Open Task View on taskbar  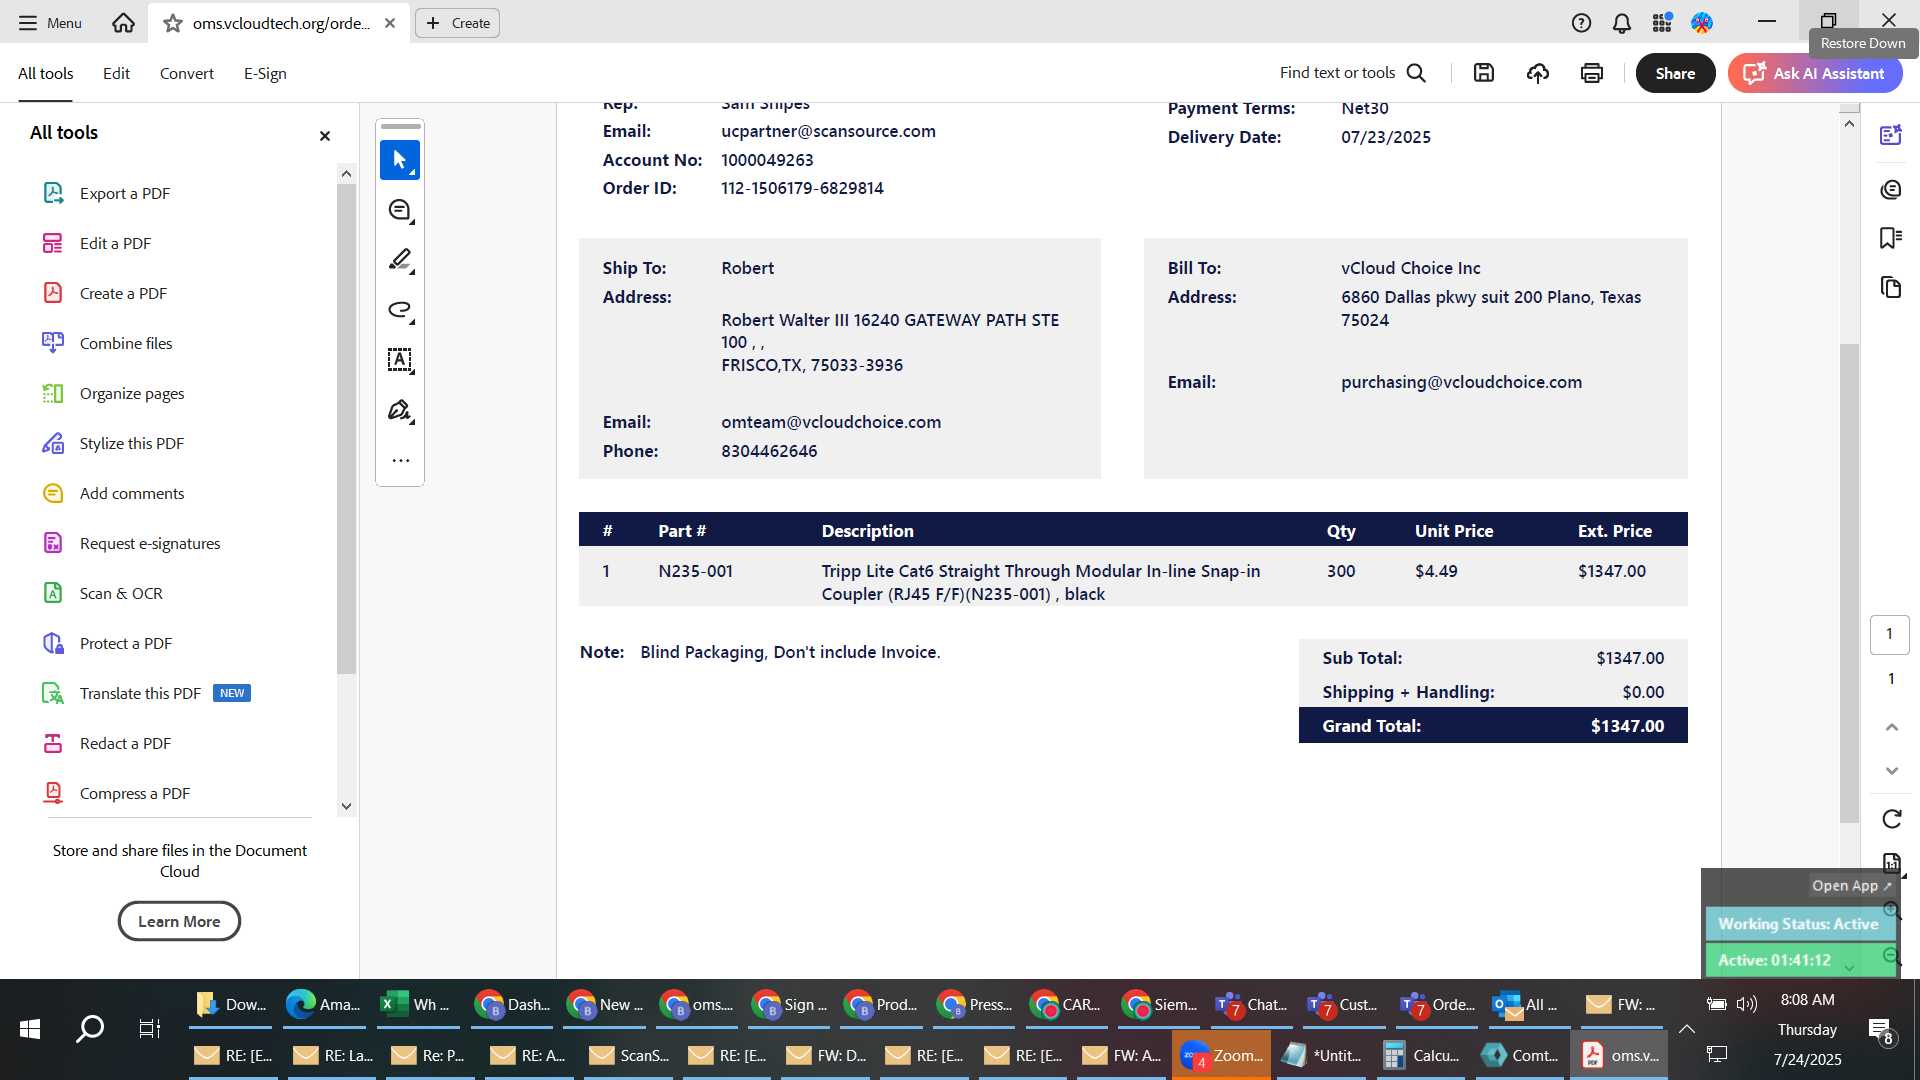(x=150, y=1028)
